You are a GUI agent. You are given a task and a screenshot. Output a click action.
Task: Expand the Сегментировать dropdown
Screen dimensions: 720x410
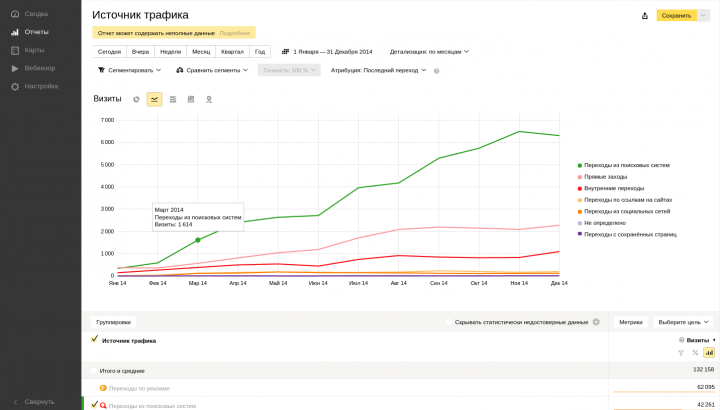pos(129,70)
